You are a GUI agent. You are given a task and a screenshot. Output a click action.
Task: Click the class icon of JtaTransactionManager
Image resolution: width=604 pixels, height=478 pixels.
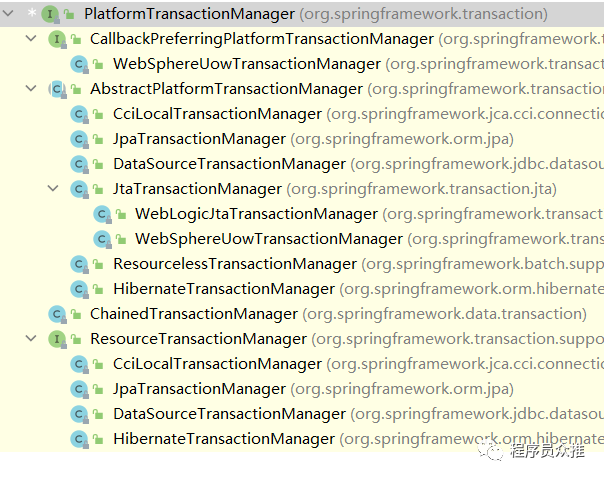pos(80,190)
